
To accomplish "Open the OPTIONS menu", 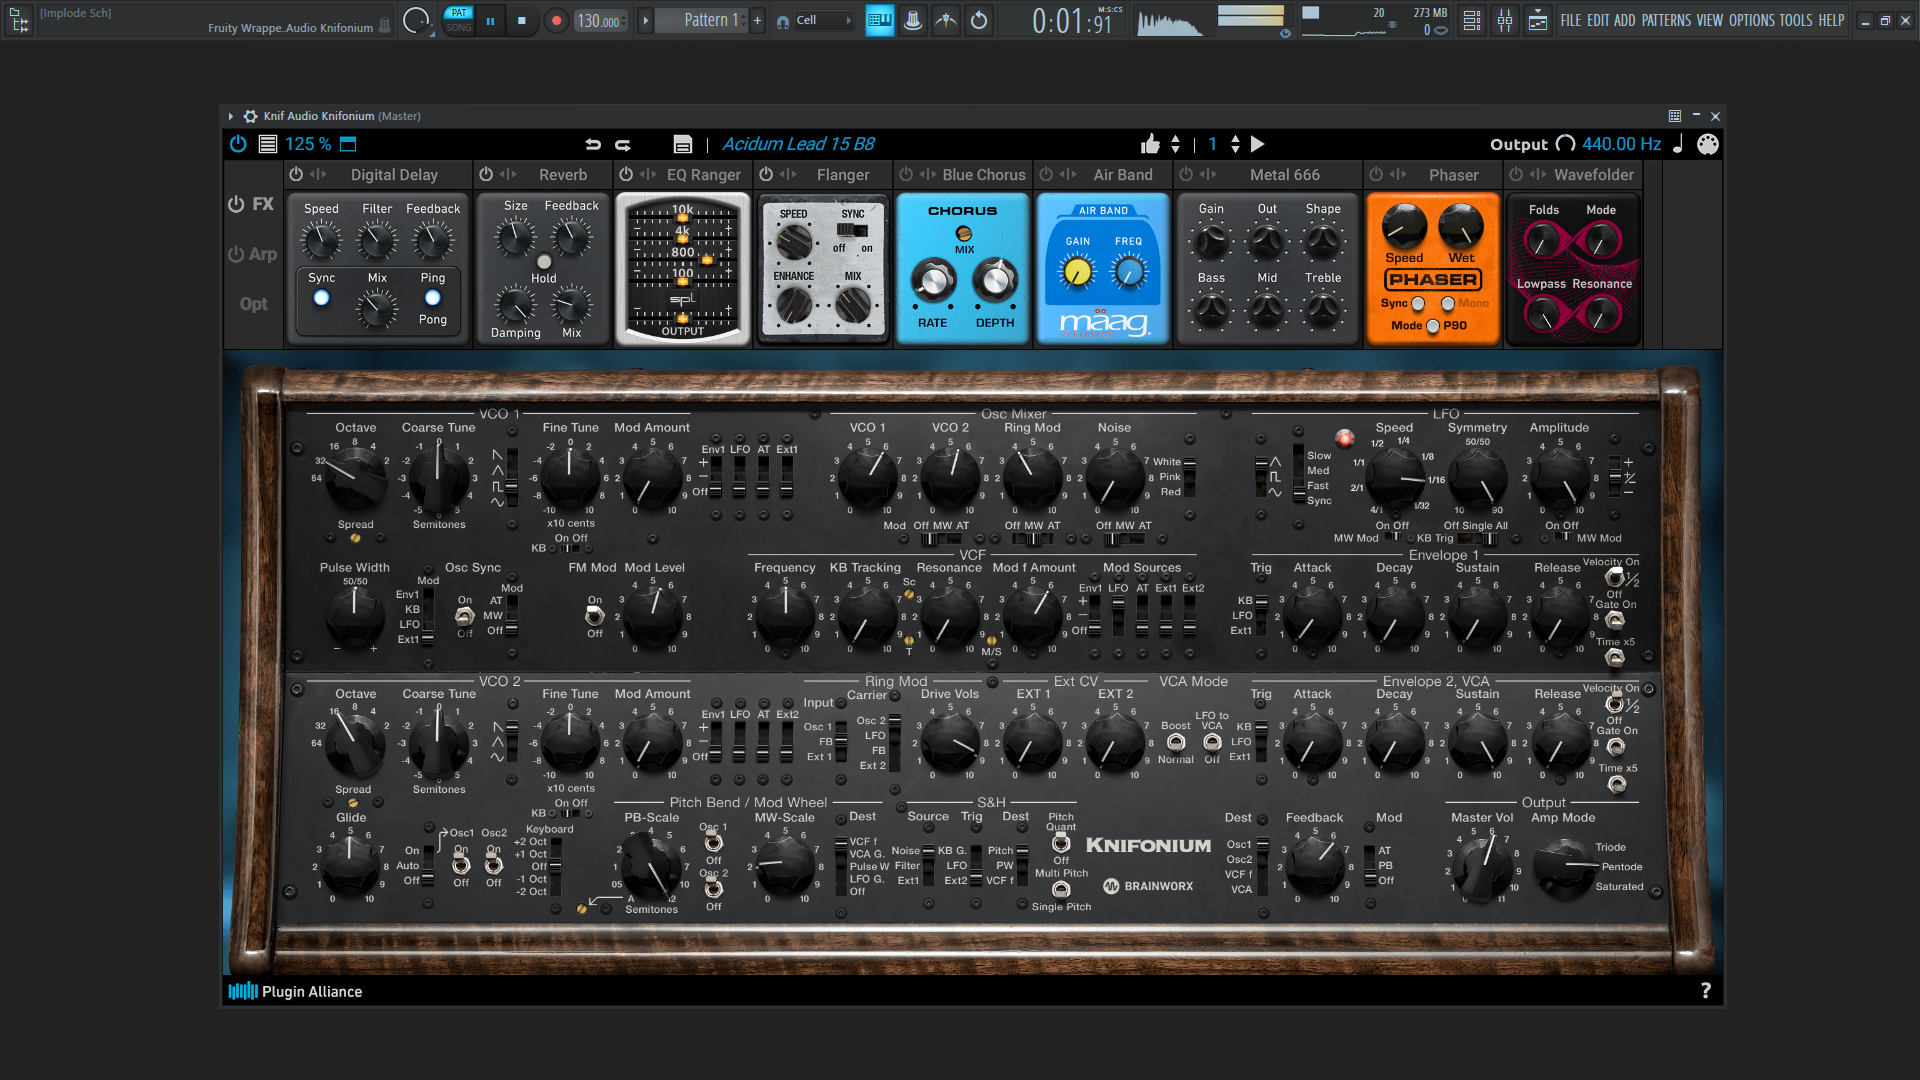I will 1751,20.
